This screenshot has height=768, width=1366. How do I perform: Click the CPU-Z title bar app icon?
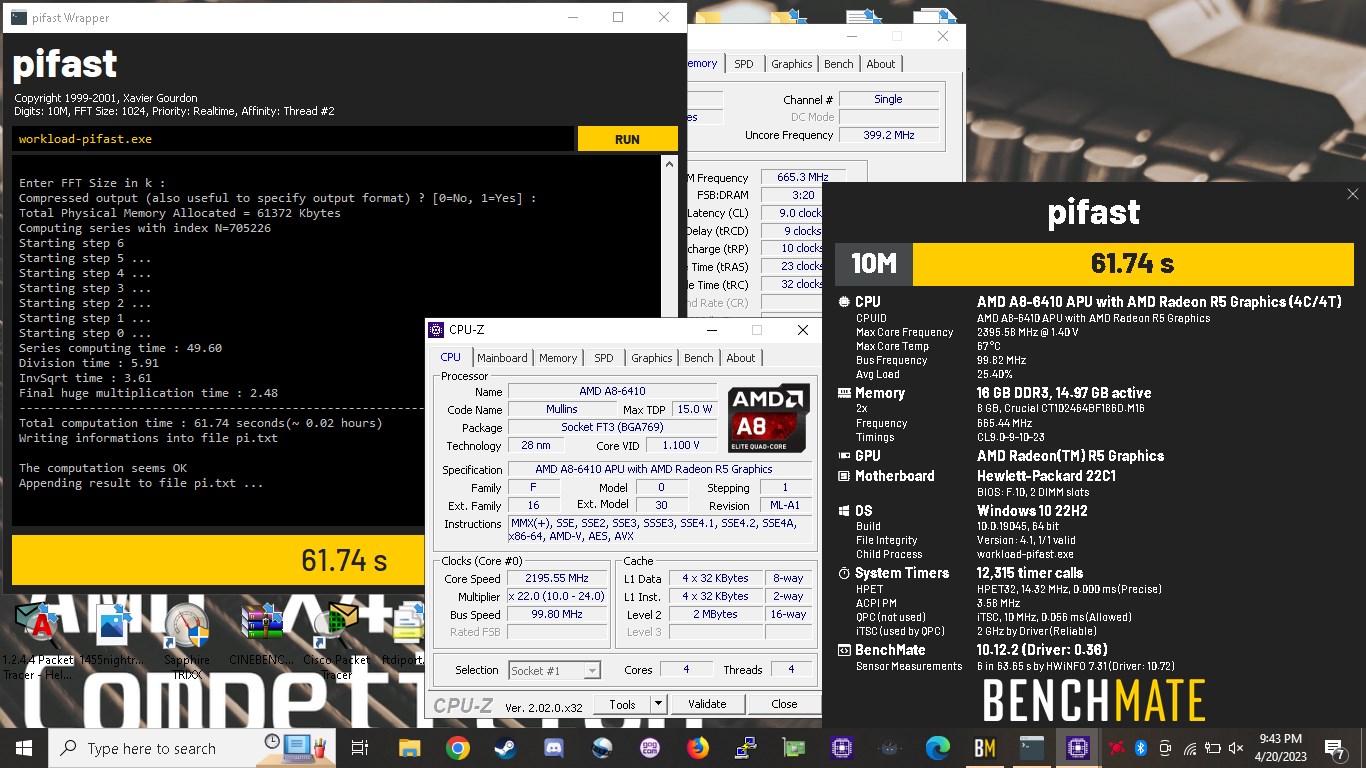436,330
